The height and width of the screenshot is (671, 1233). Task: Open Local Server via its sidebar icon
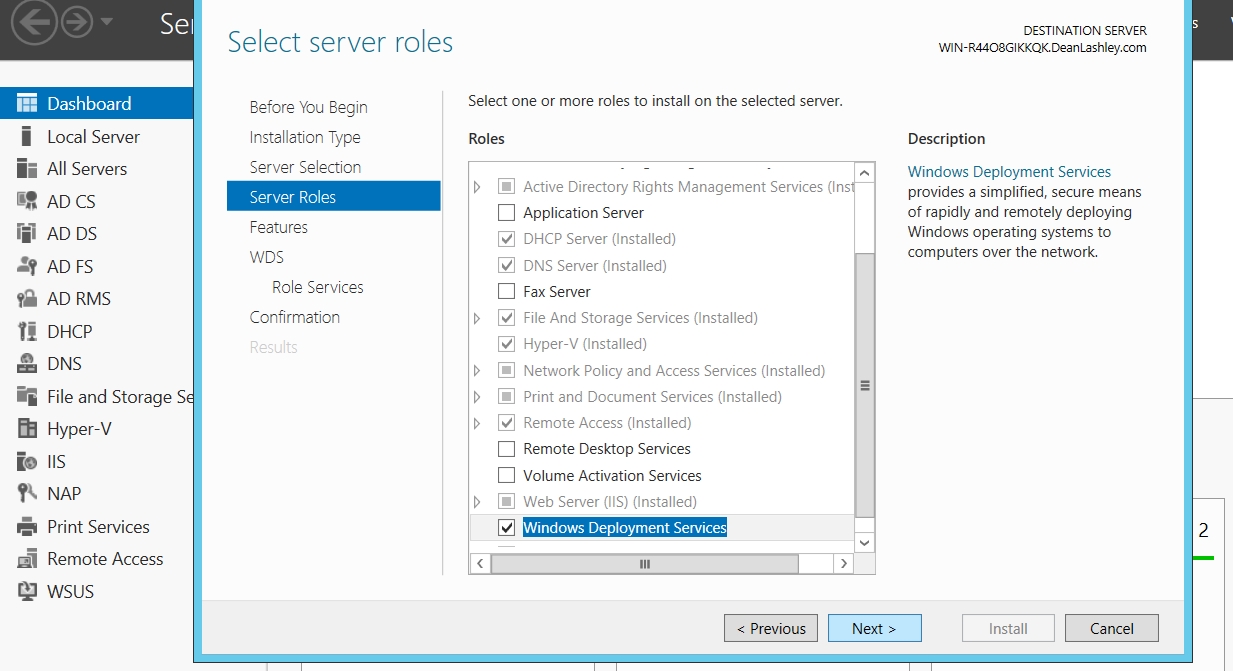click(27, 137)
